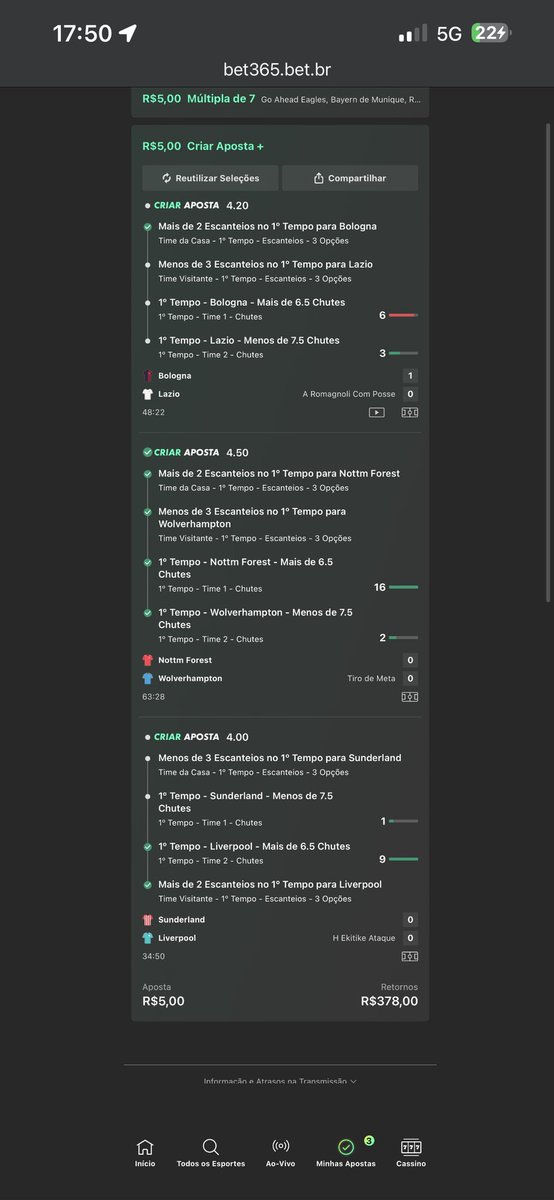Screen dimensions: 554x1200
Task: Expand Informação e Atrasos na Transmissão
Action: tap(280, 1081)
